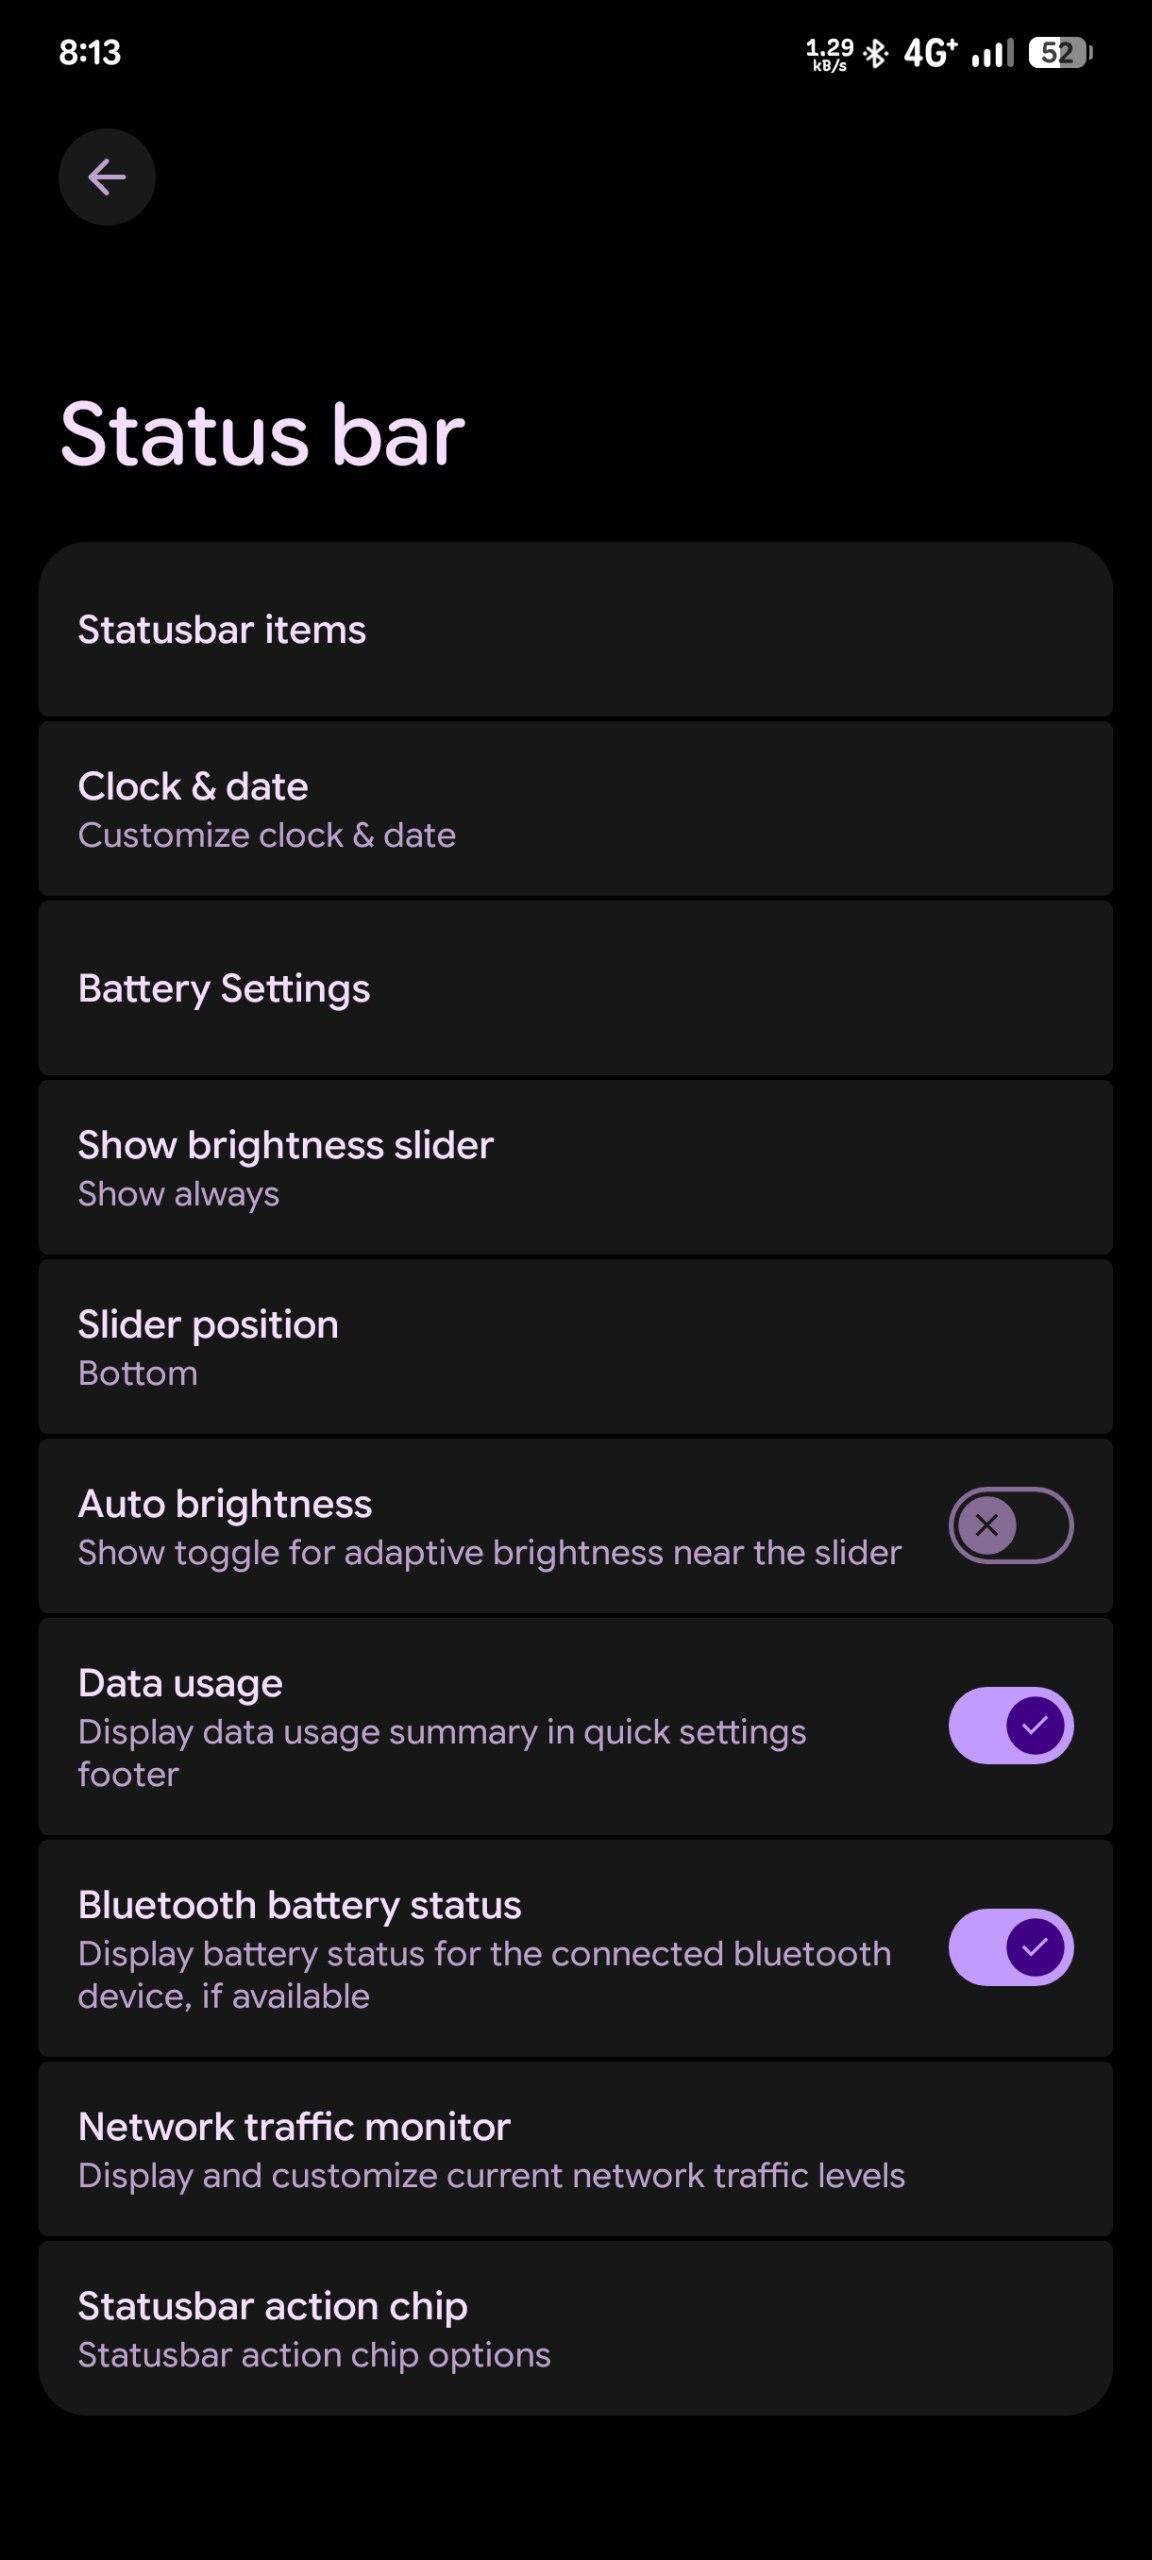Tap the Data usage summary description
Screen dimensions: 1152x2560
pyautogui.click(x=442, y=1752)
